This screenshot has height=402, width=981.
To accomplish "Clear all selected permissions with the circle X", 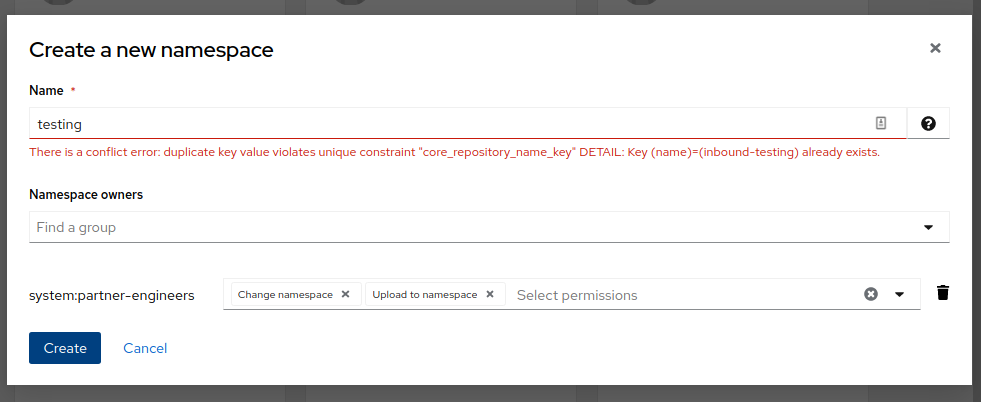I will coord(871,294).
